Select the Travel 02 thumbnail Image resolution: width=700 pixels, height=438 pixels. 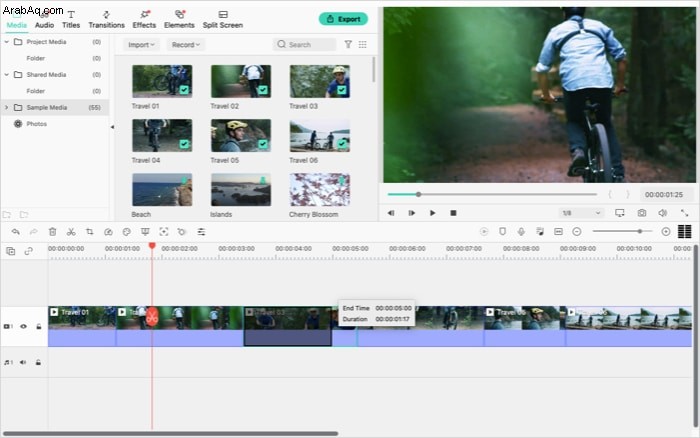[241, 81]
